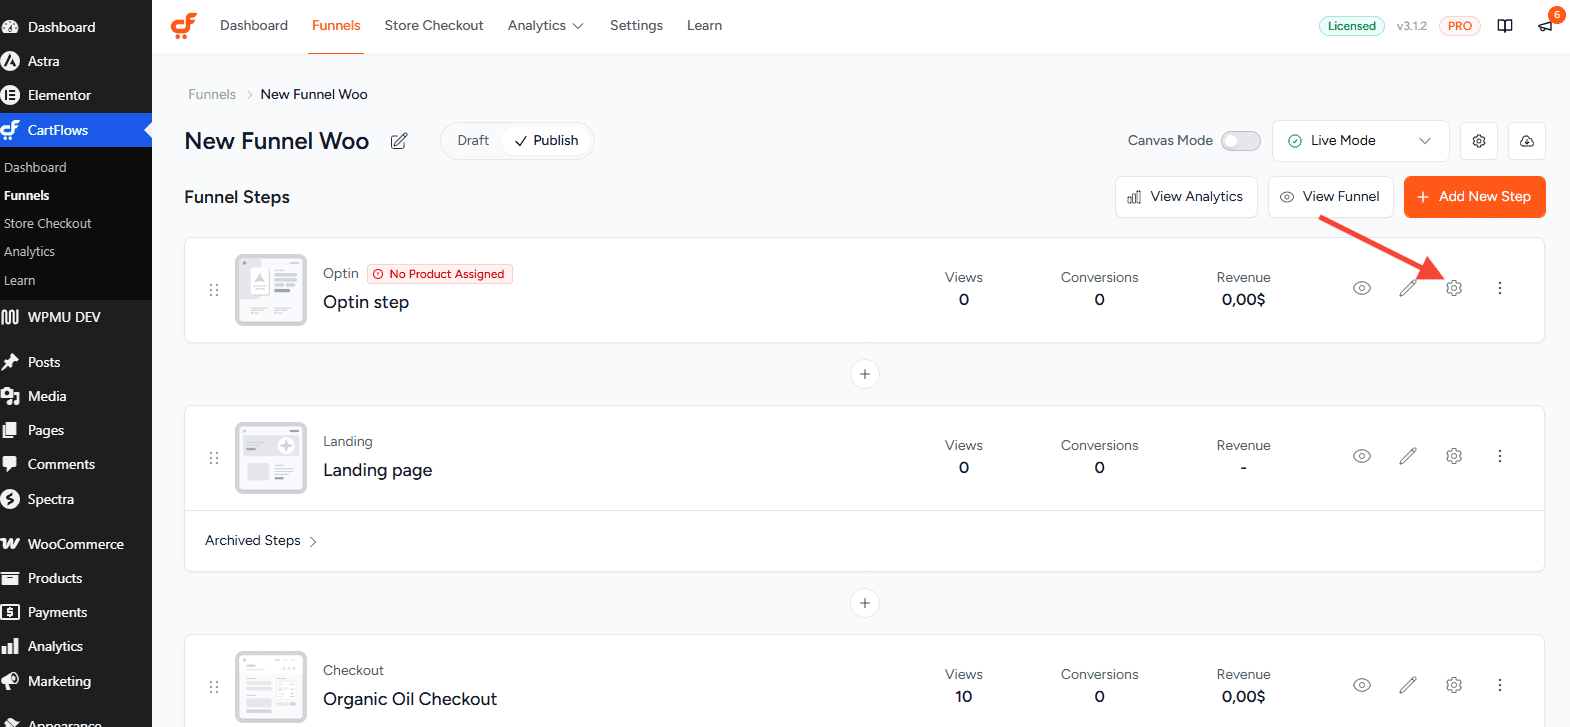Toggle the Canvas Mode switch
This screenshot has height=727, width=1570.
[x=1241, y=141]
